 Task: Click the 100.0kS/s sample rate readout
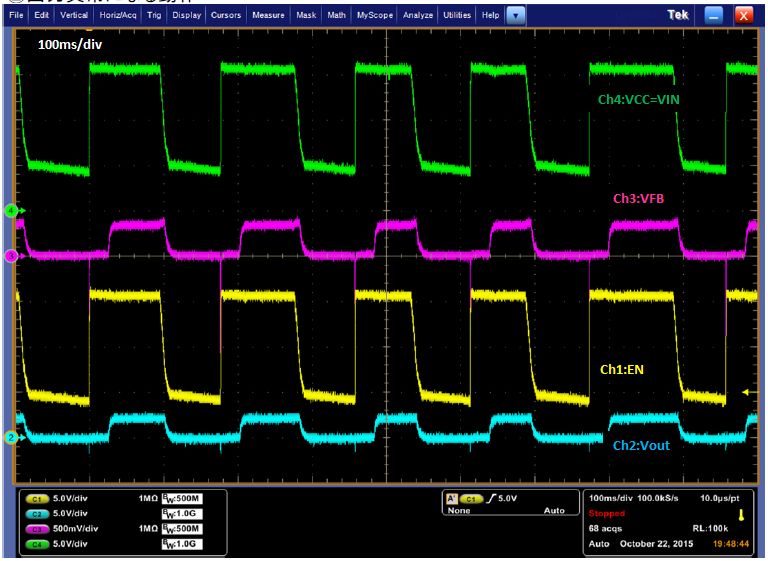658,498
